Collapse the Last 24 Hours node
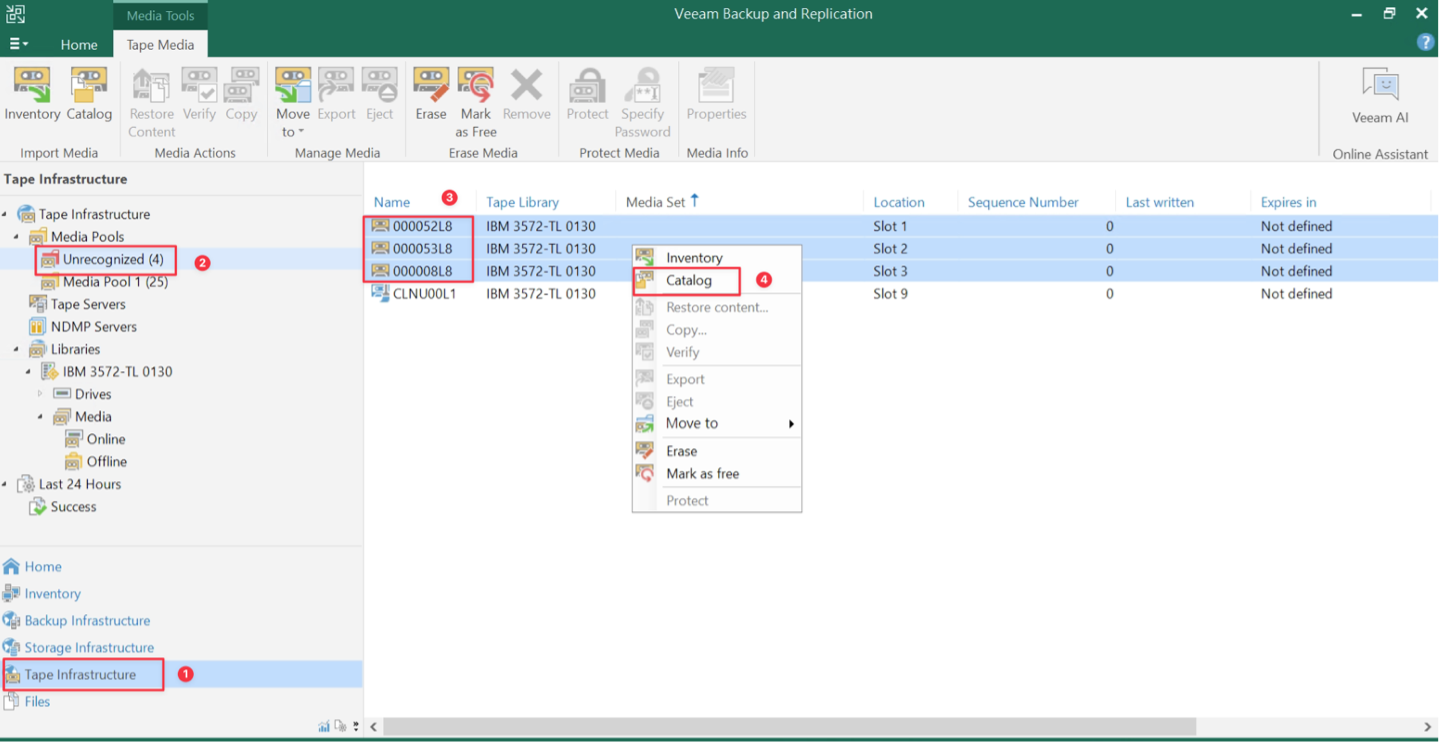Screen dimensions: 1442x745 [x=5, y=484]
